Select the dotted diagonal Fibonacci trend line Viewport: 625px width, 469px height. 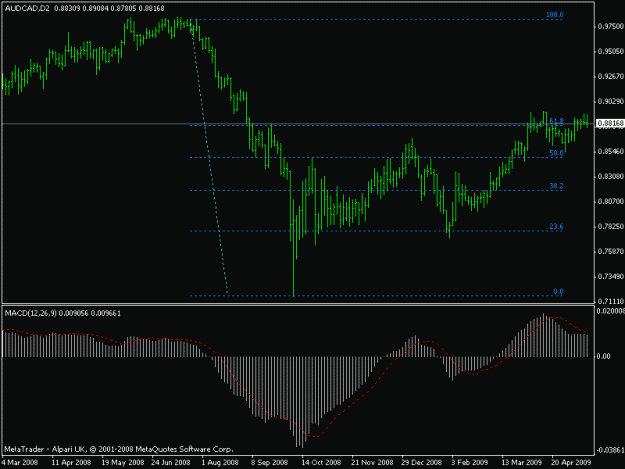pyautogui.click(x=210, y=159)
